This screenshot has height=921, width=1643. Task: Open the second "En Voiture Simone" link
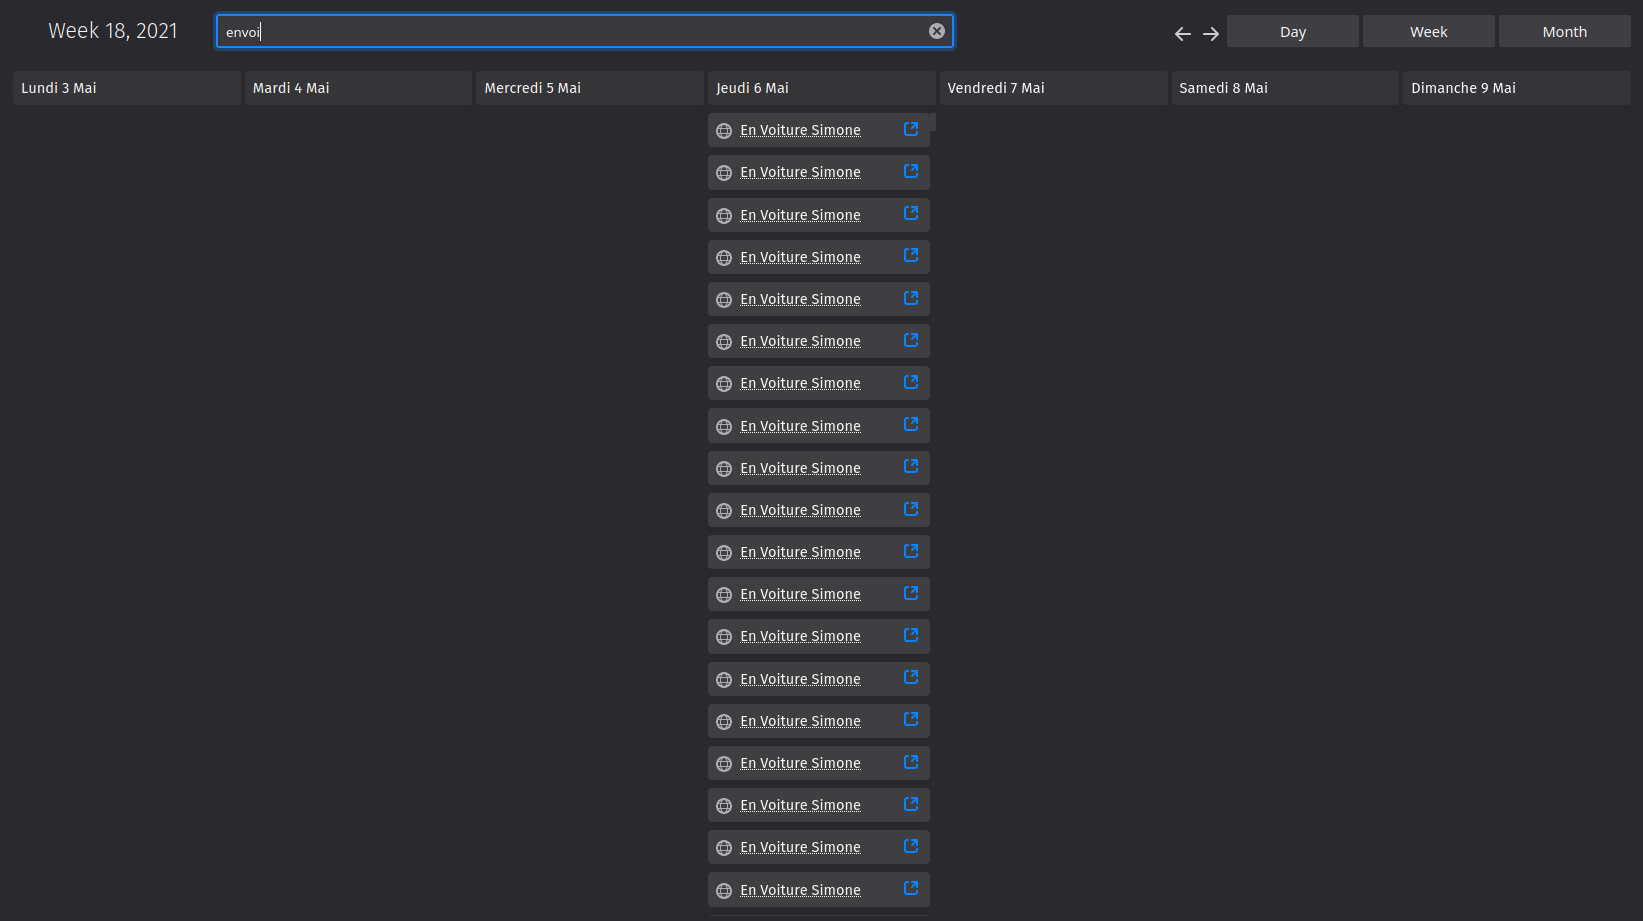coord(800,172)
